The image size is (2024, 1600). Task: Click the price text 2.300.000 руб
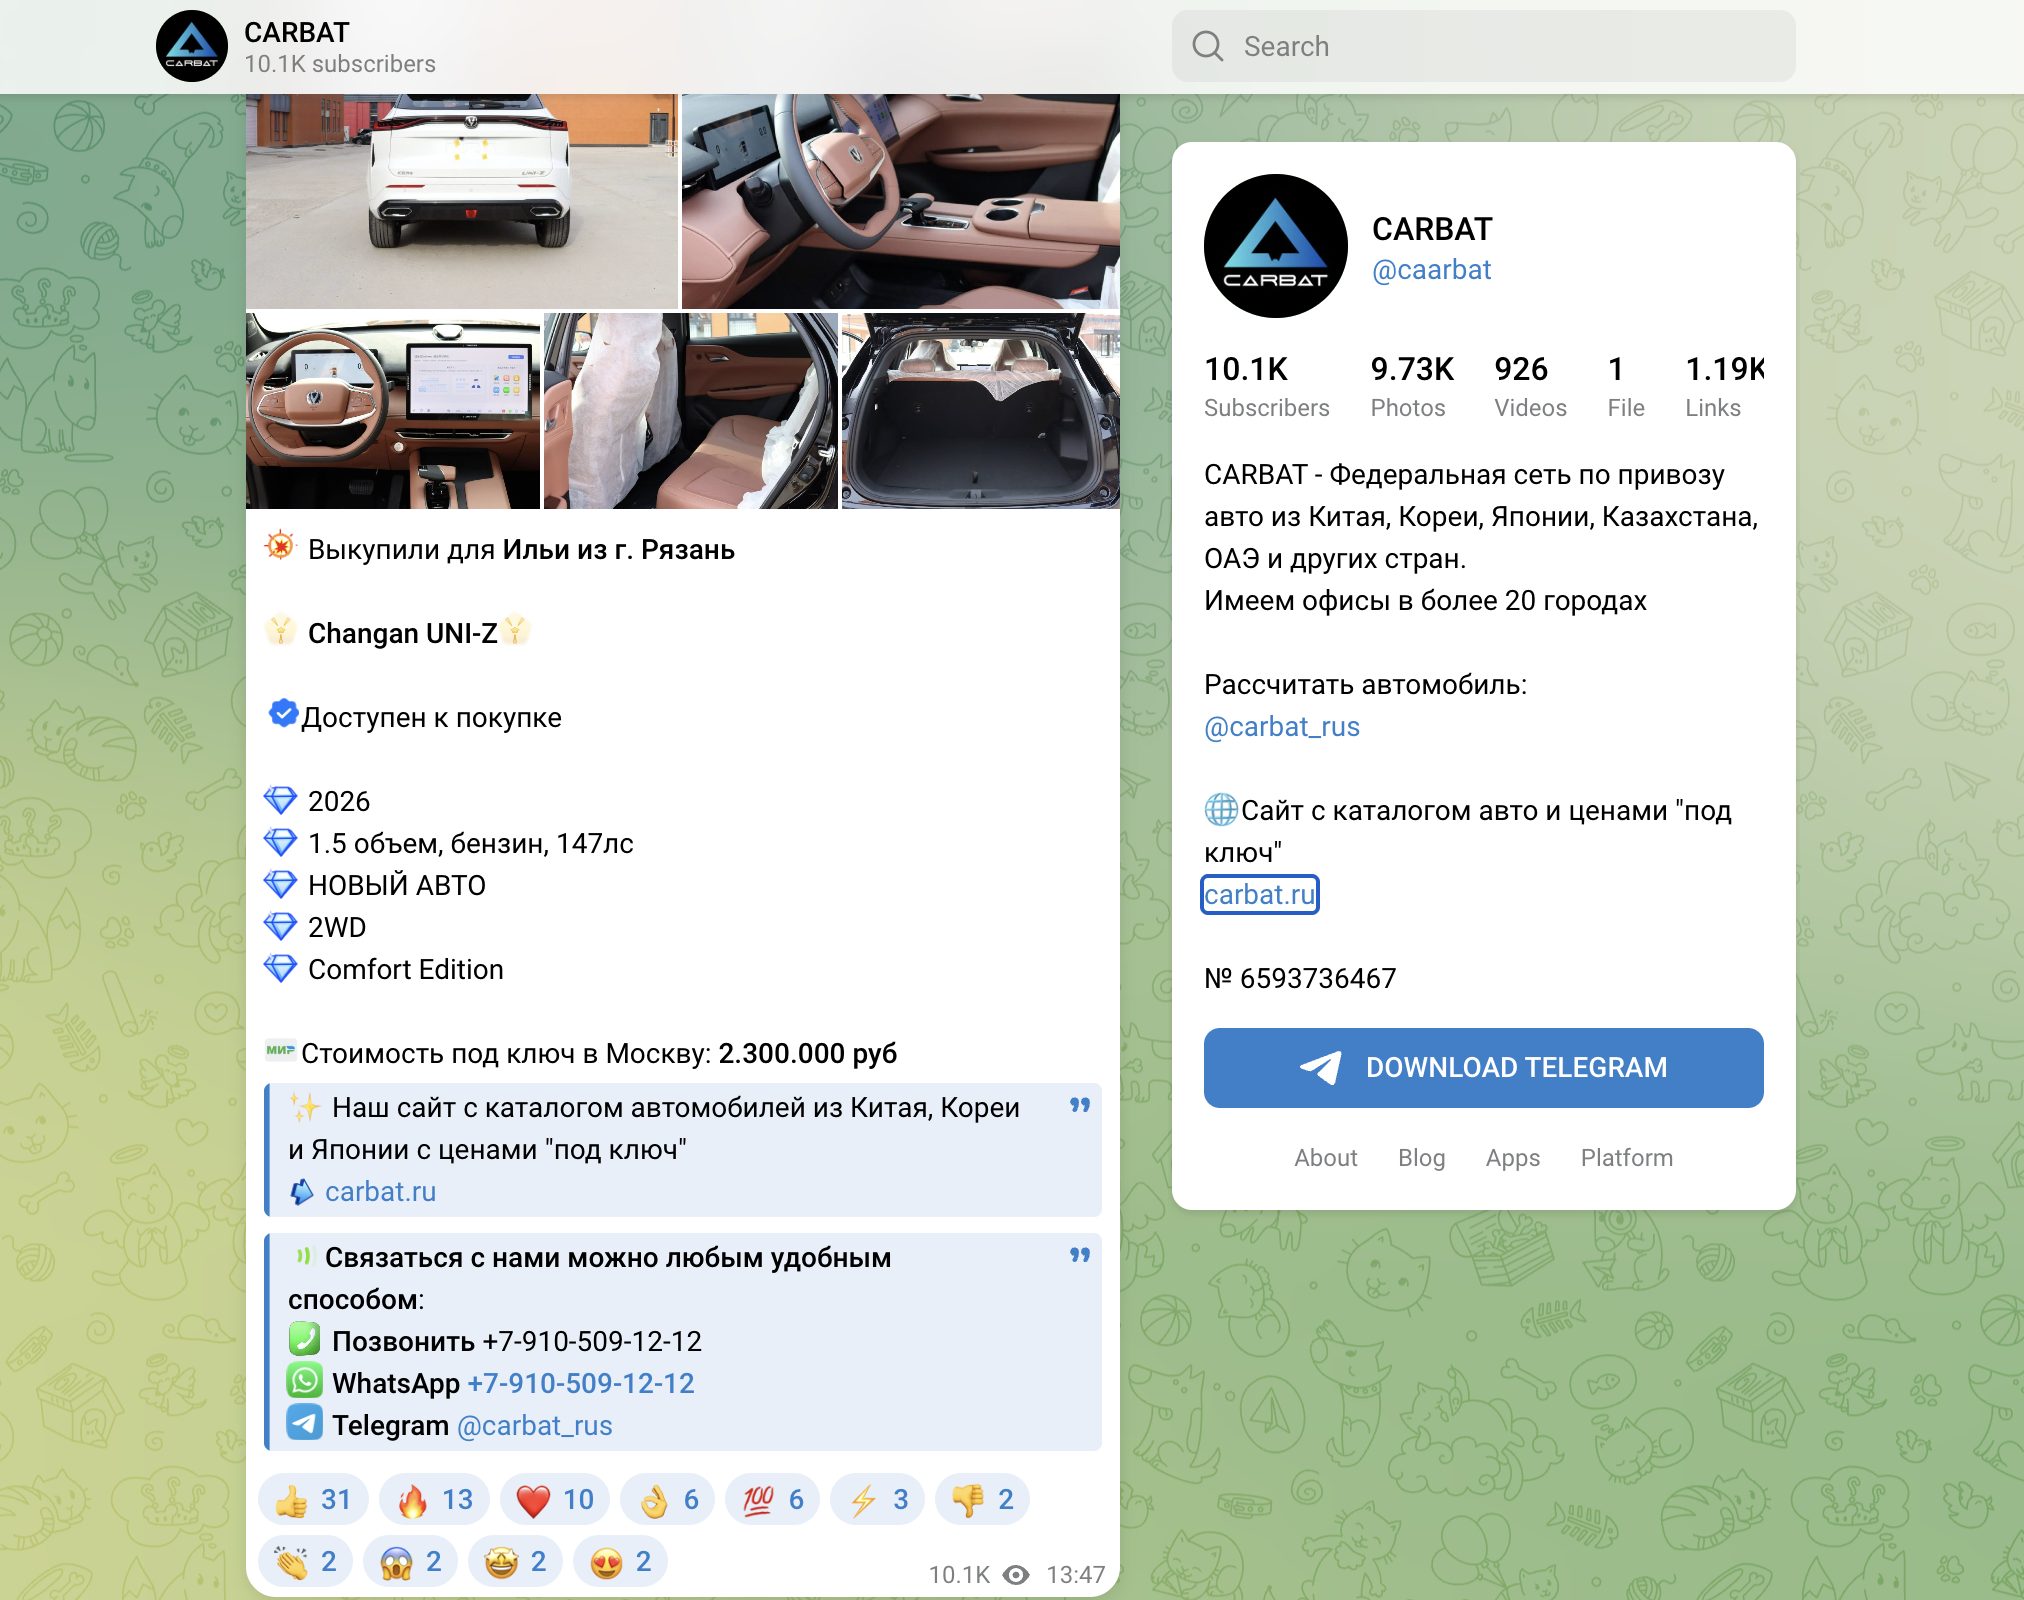(807, 1053)
